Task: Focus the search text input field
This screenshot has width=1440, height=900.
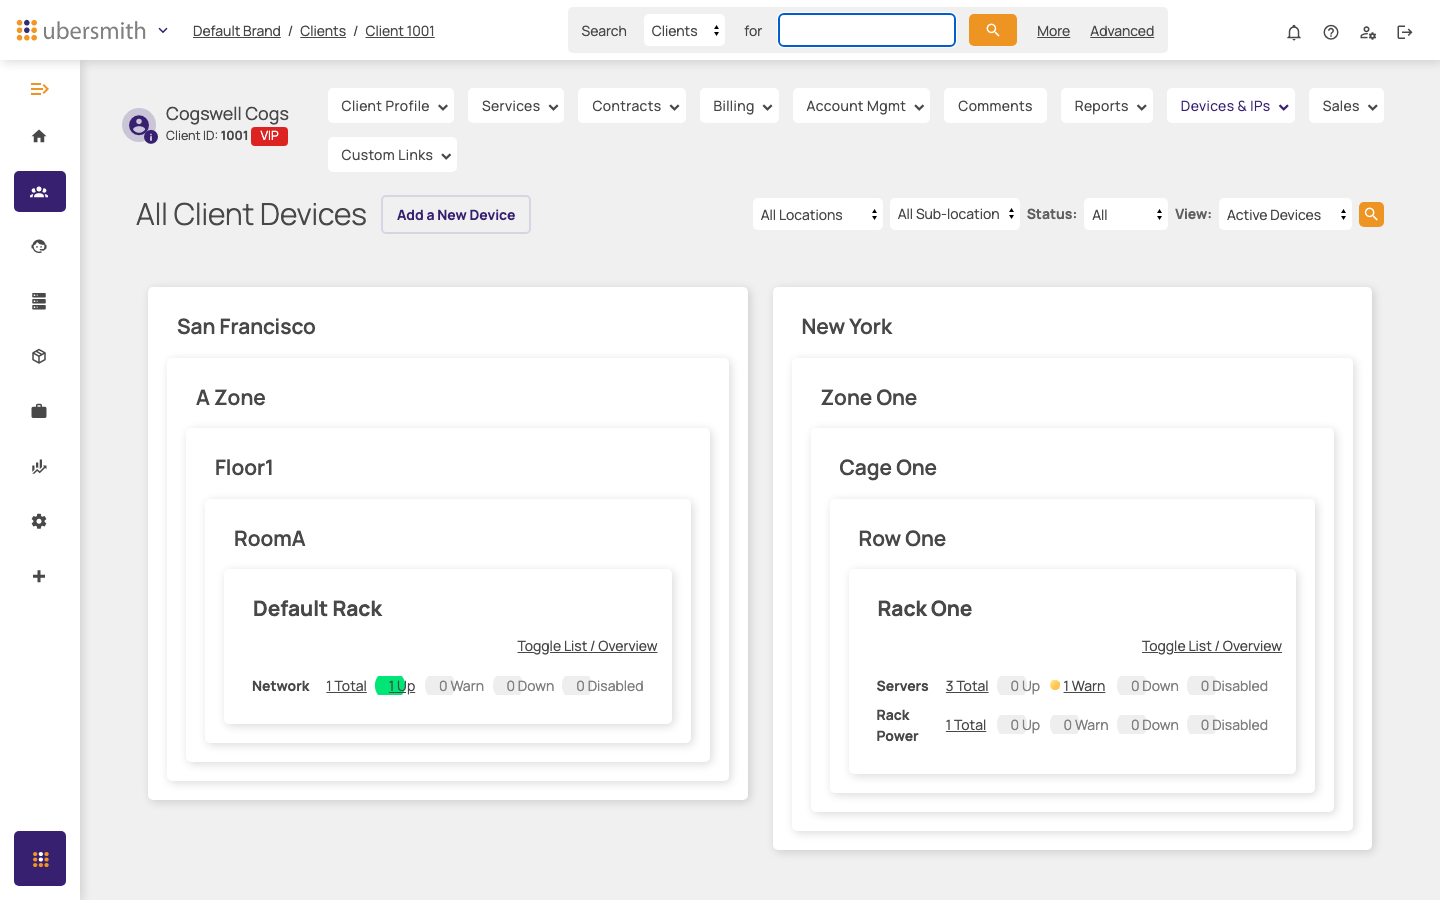Action: tap(867, 30)
